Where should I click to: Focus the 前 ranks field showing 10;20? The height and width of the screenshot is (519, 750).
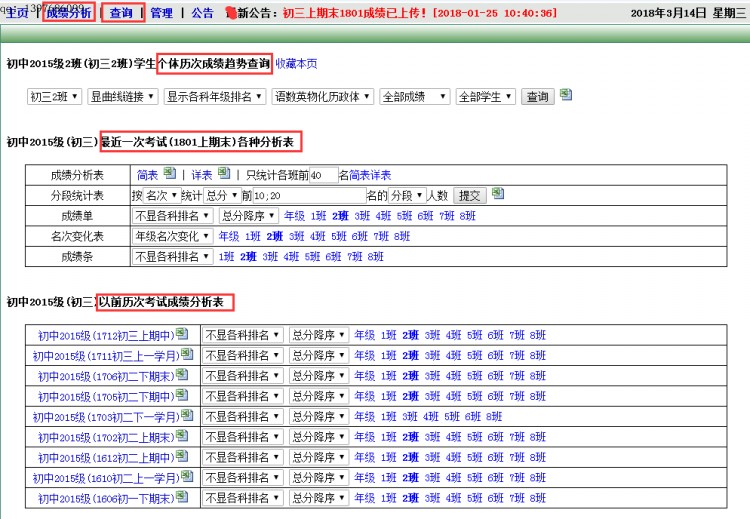309,196
